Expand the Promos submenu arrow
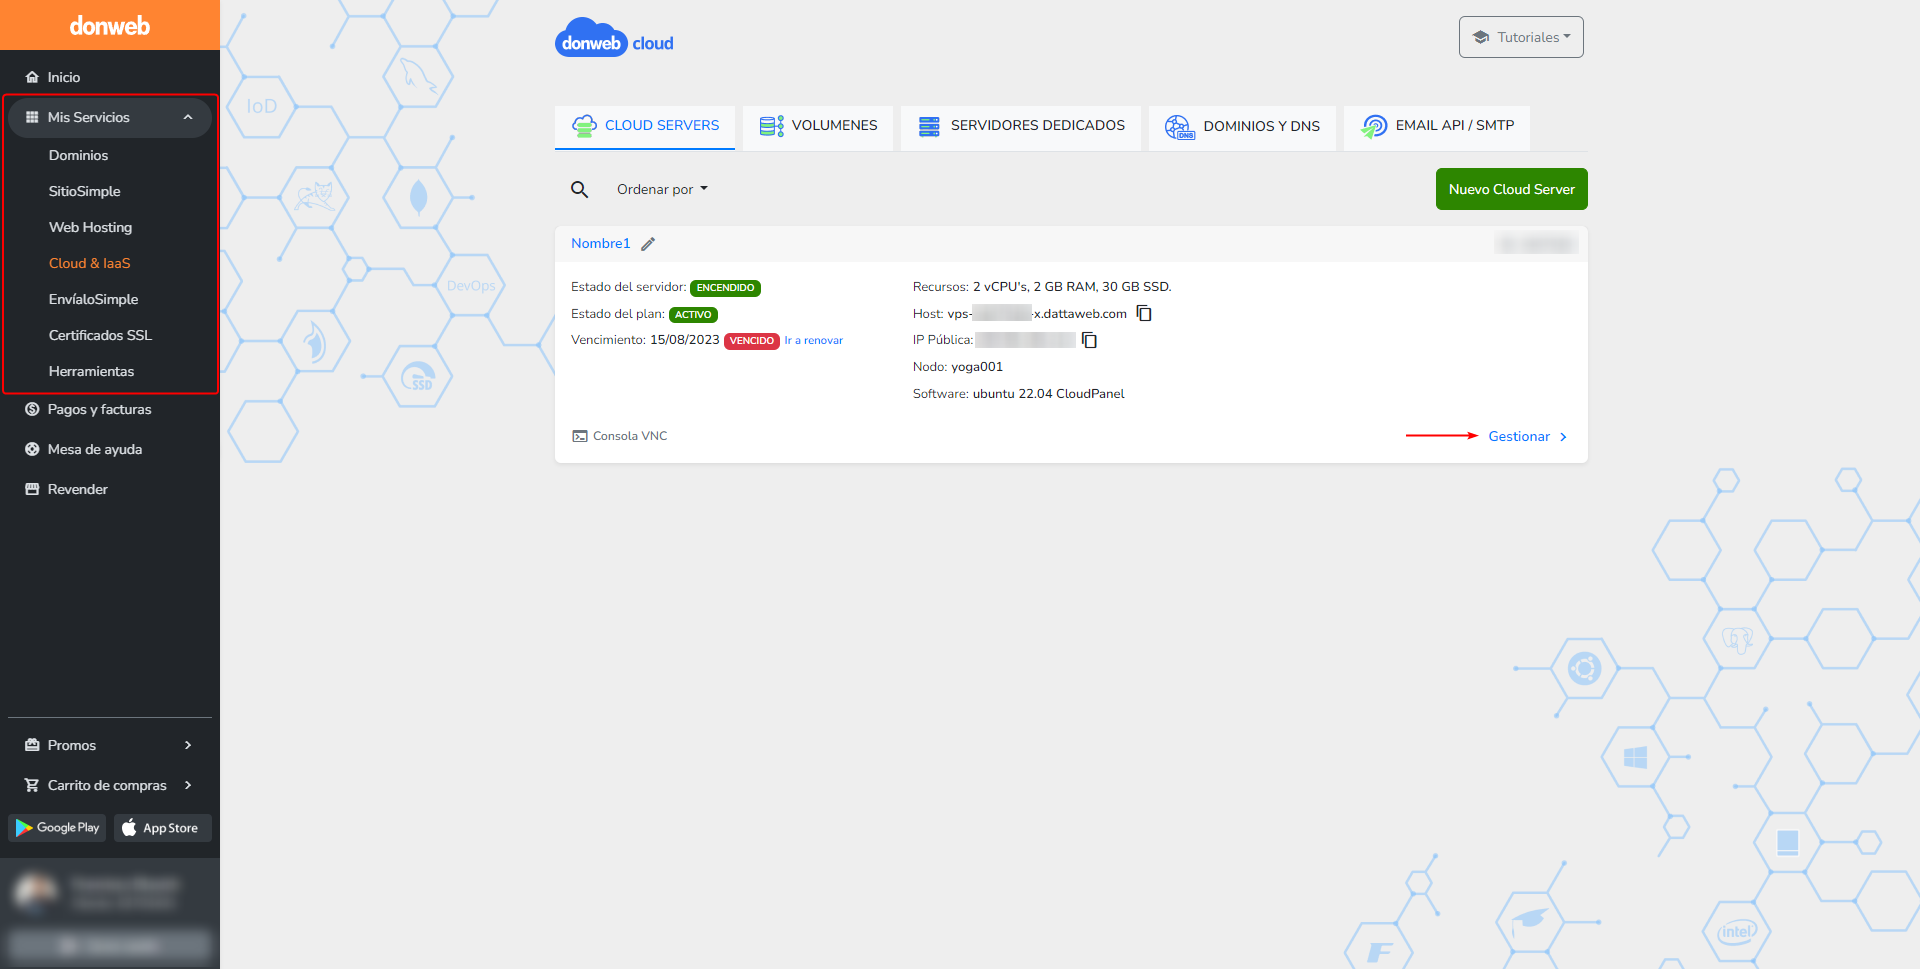 point(188,745)
